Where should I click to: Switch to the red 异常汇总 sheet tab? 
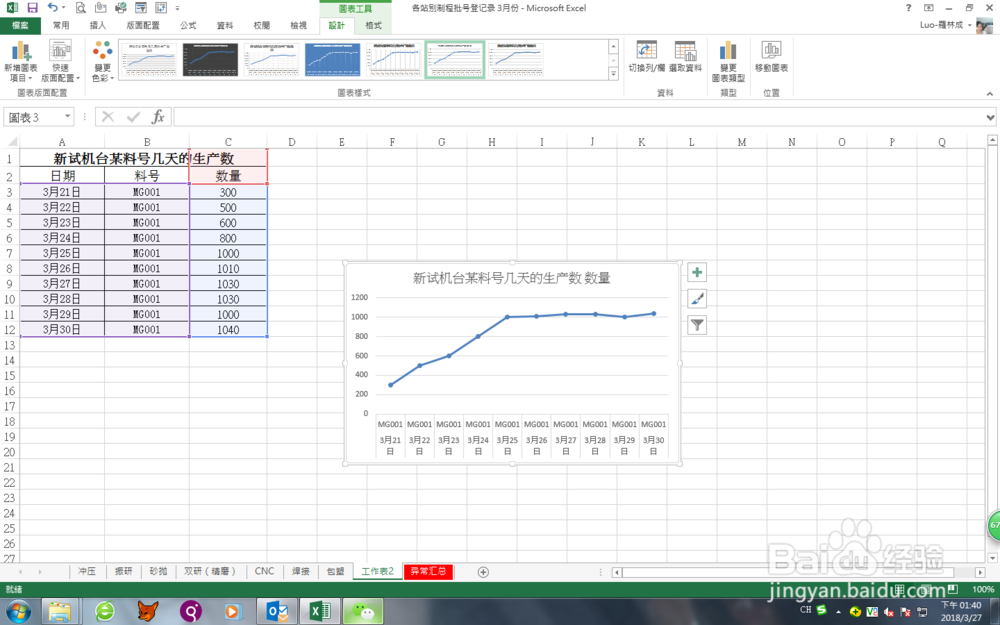point(428,571)
